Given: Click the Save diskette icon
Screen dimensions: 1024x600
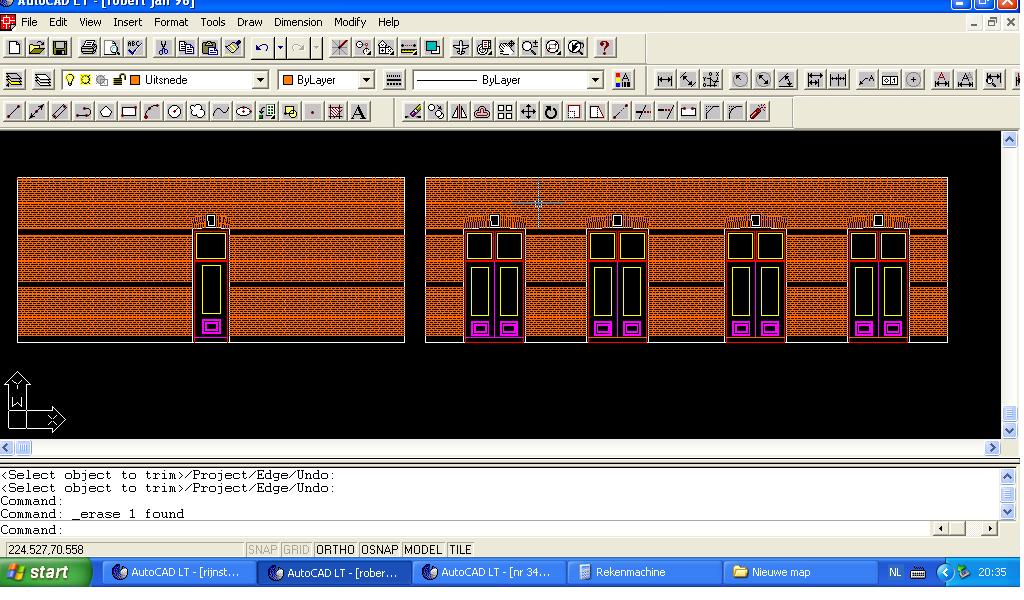Looking at the screenshot, I should [60, 48].
